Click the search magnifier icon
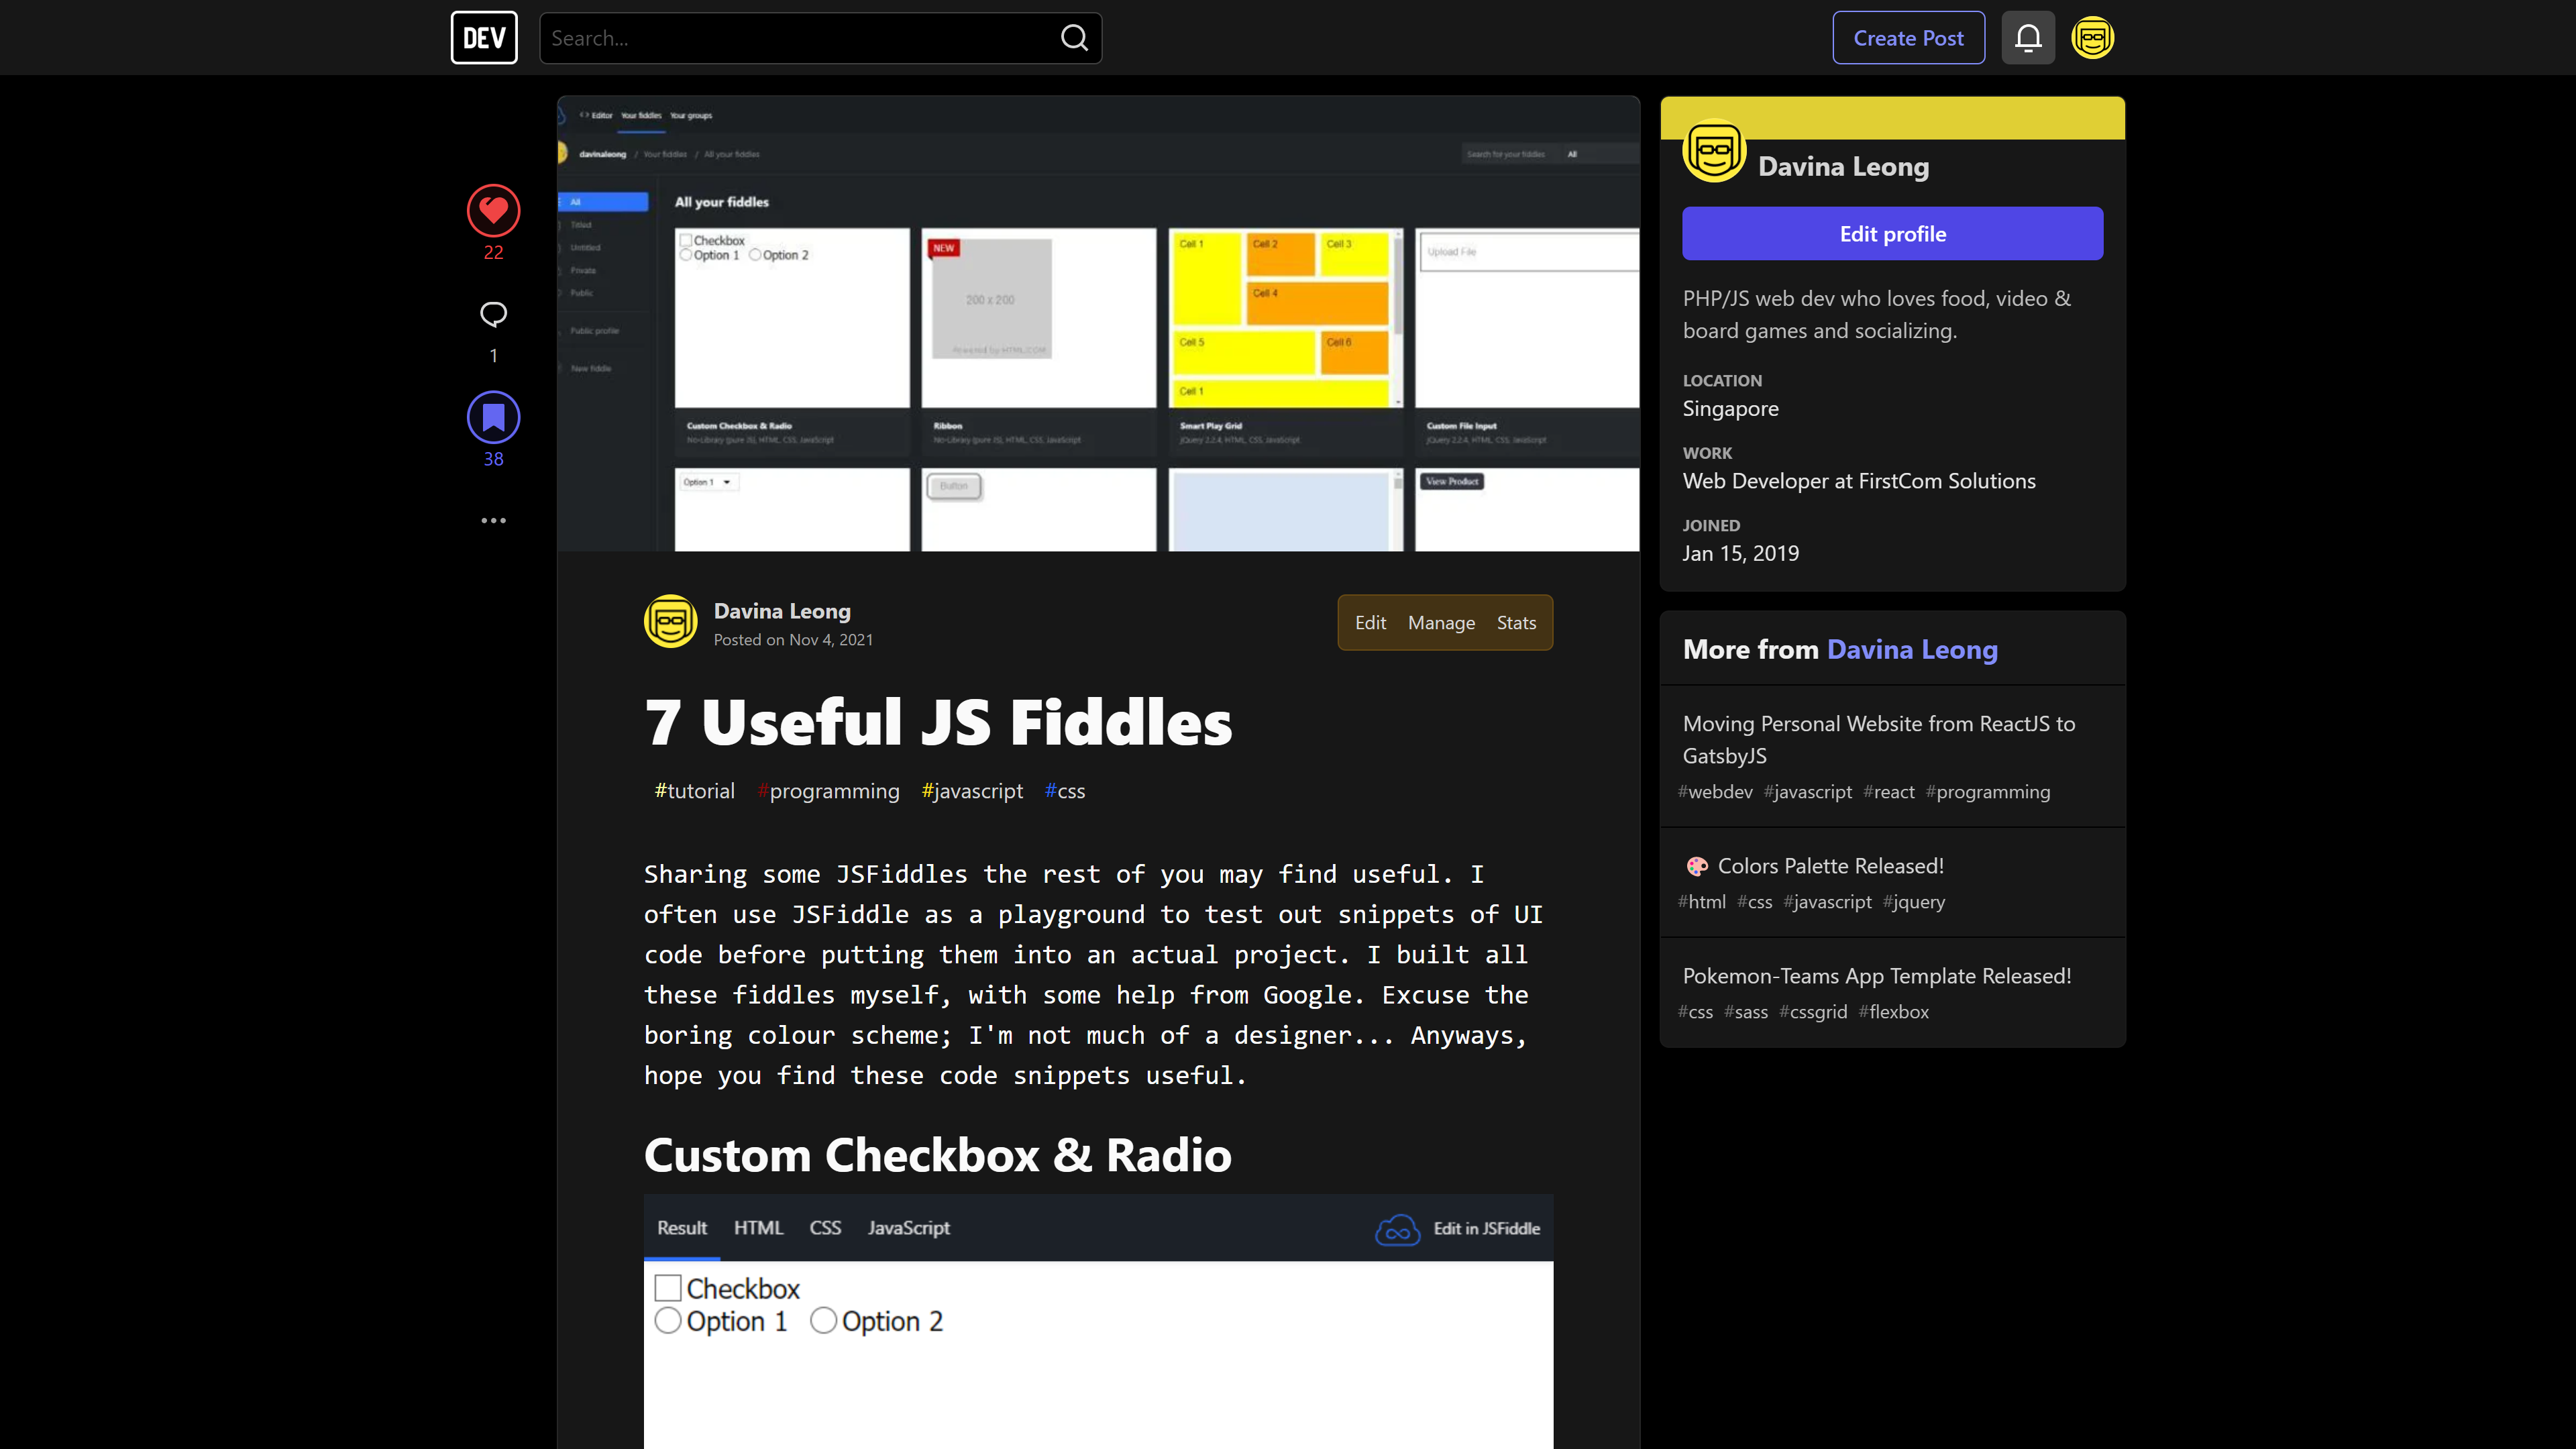This screenshot has width=2576, height=1449. pyautogui.click(x=1074, y=38)
